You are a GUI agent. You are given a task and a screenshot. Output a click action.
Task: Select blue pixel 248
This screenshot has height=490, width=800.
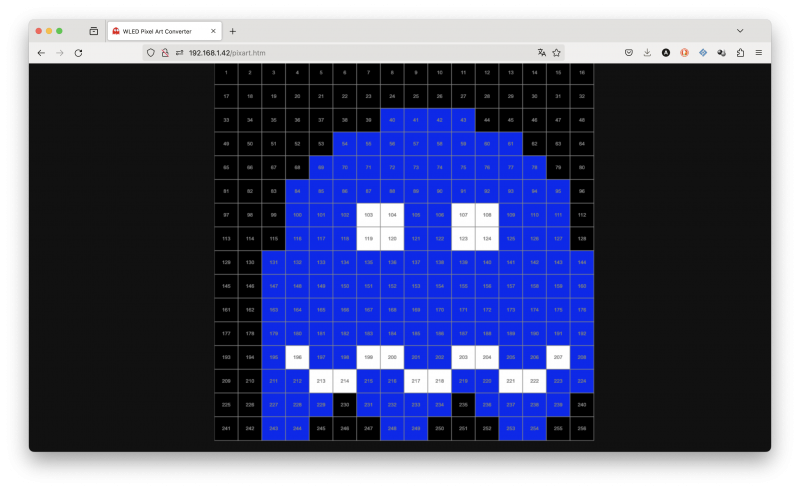392,428
